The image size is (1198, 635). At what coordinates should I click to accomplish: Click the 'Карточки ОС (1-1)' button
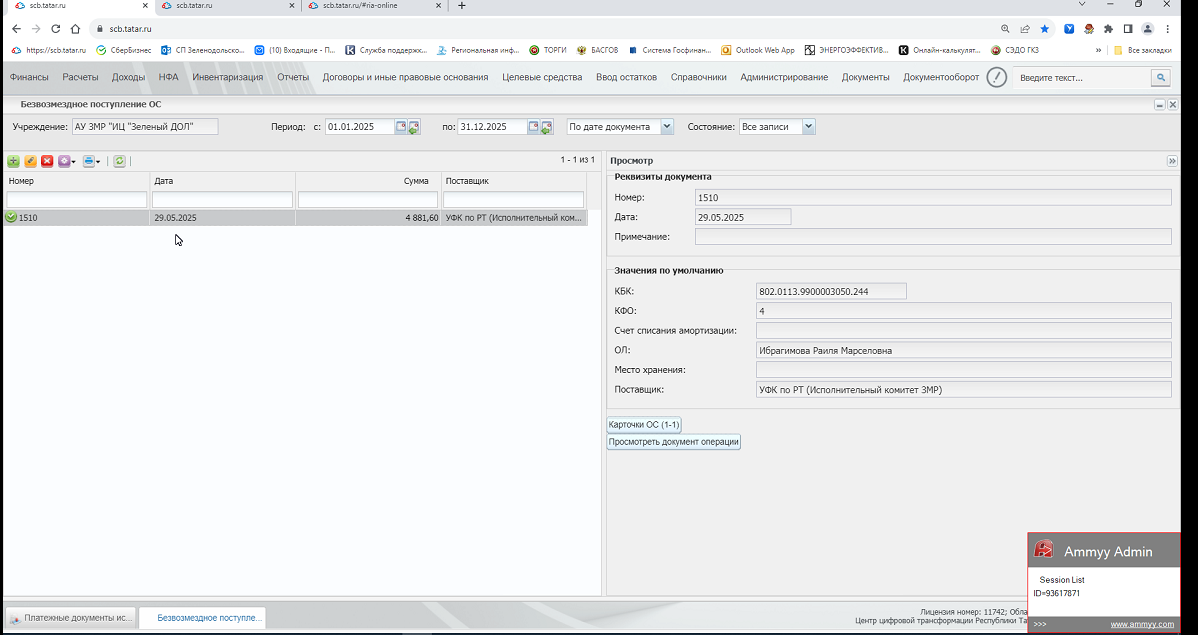click(x=643, y=424)
